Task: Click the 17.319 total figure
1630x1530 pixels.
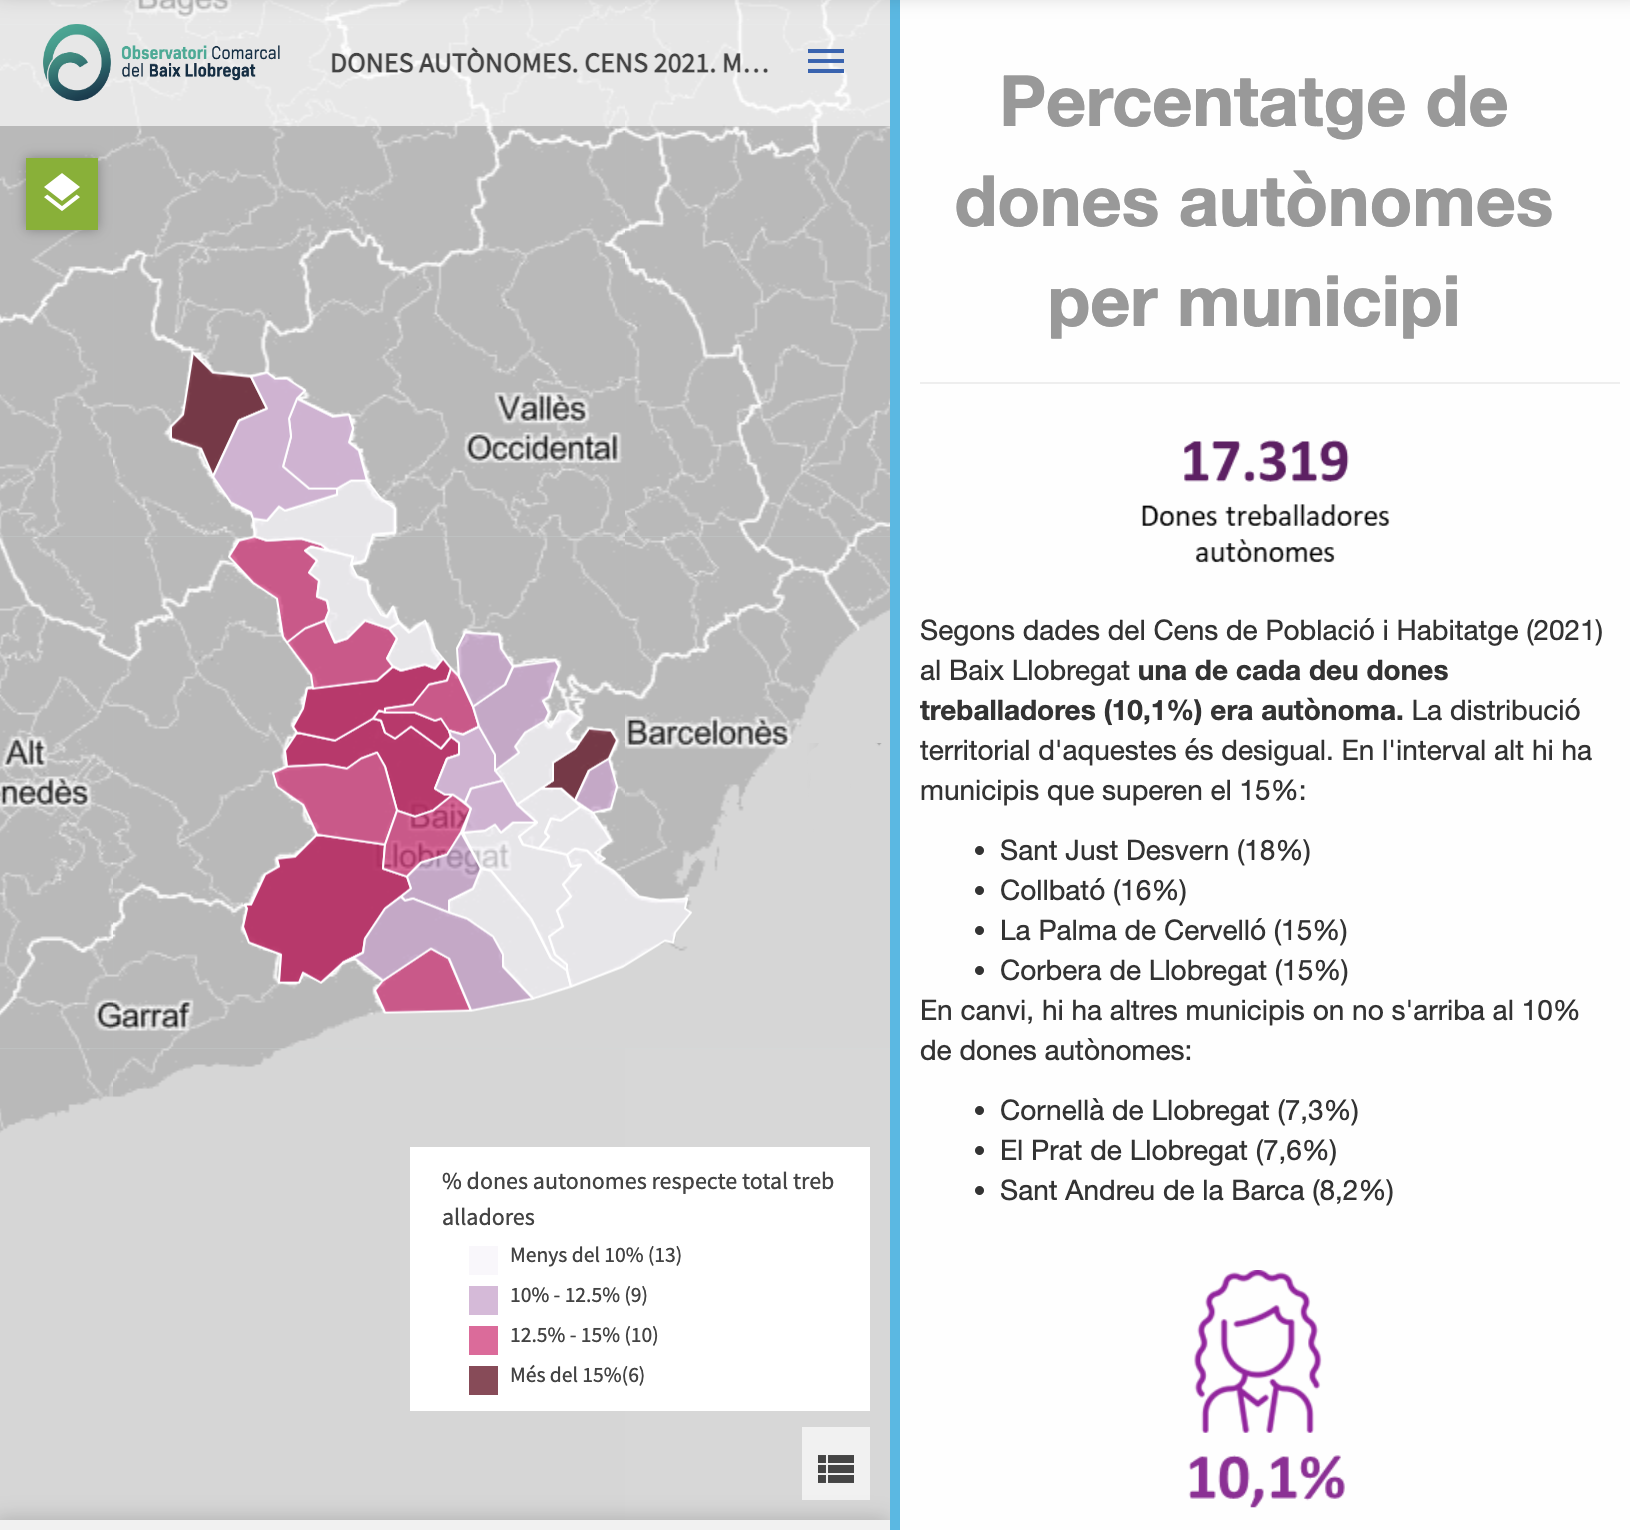Action: tap(1264, 461)
